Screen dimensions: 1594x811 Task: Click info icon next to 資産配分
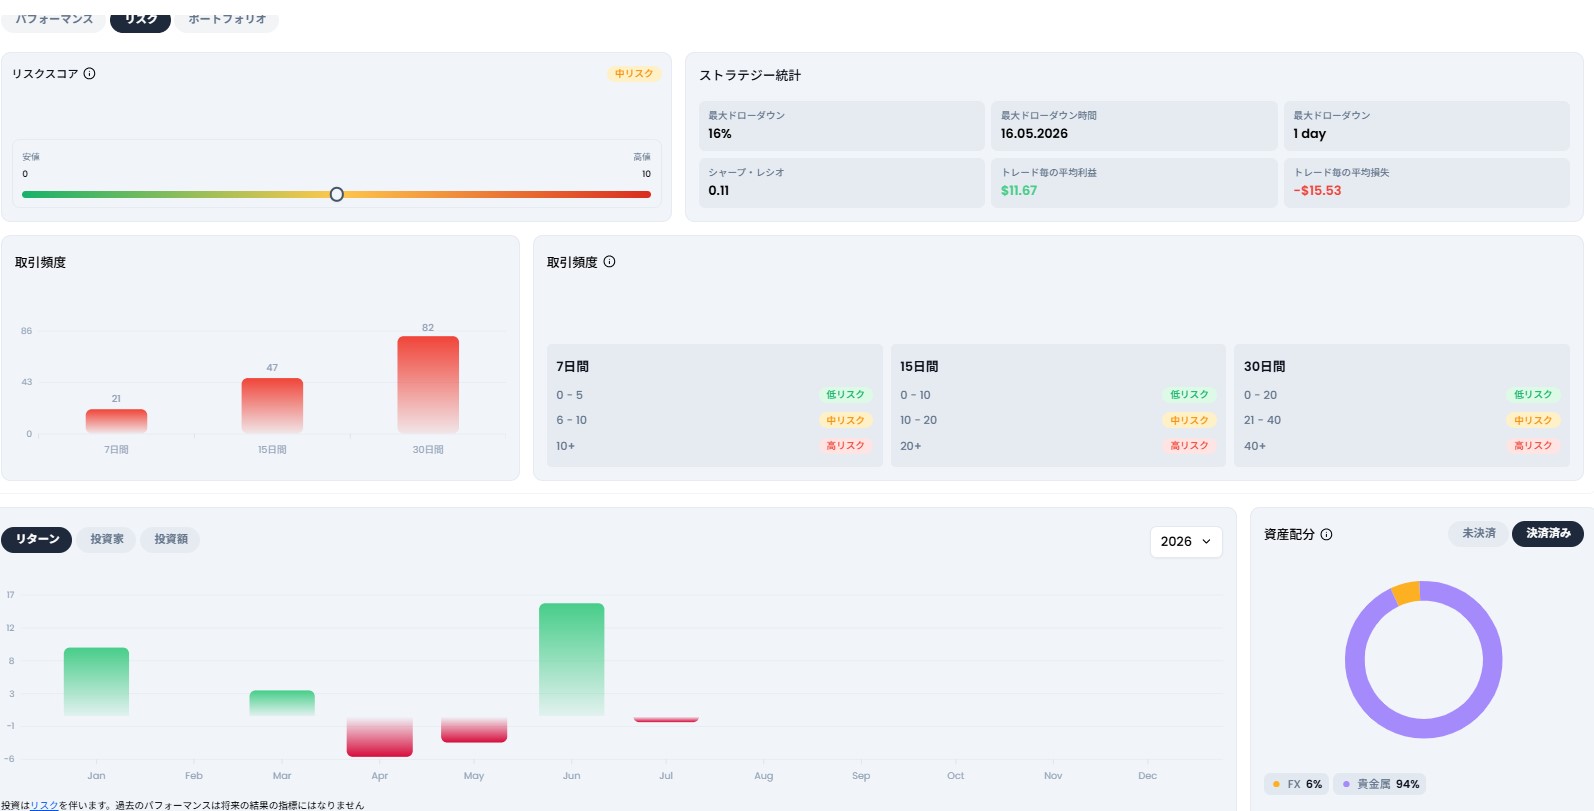coord(1326,534)
